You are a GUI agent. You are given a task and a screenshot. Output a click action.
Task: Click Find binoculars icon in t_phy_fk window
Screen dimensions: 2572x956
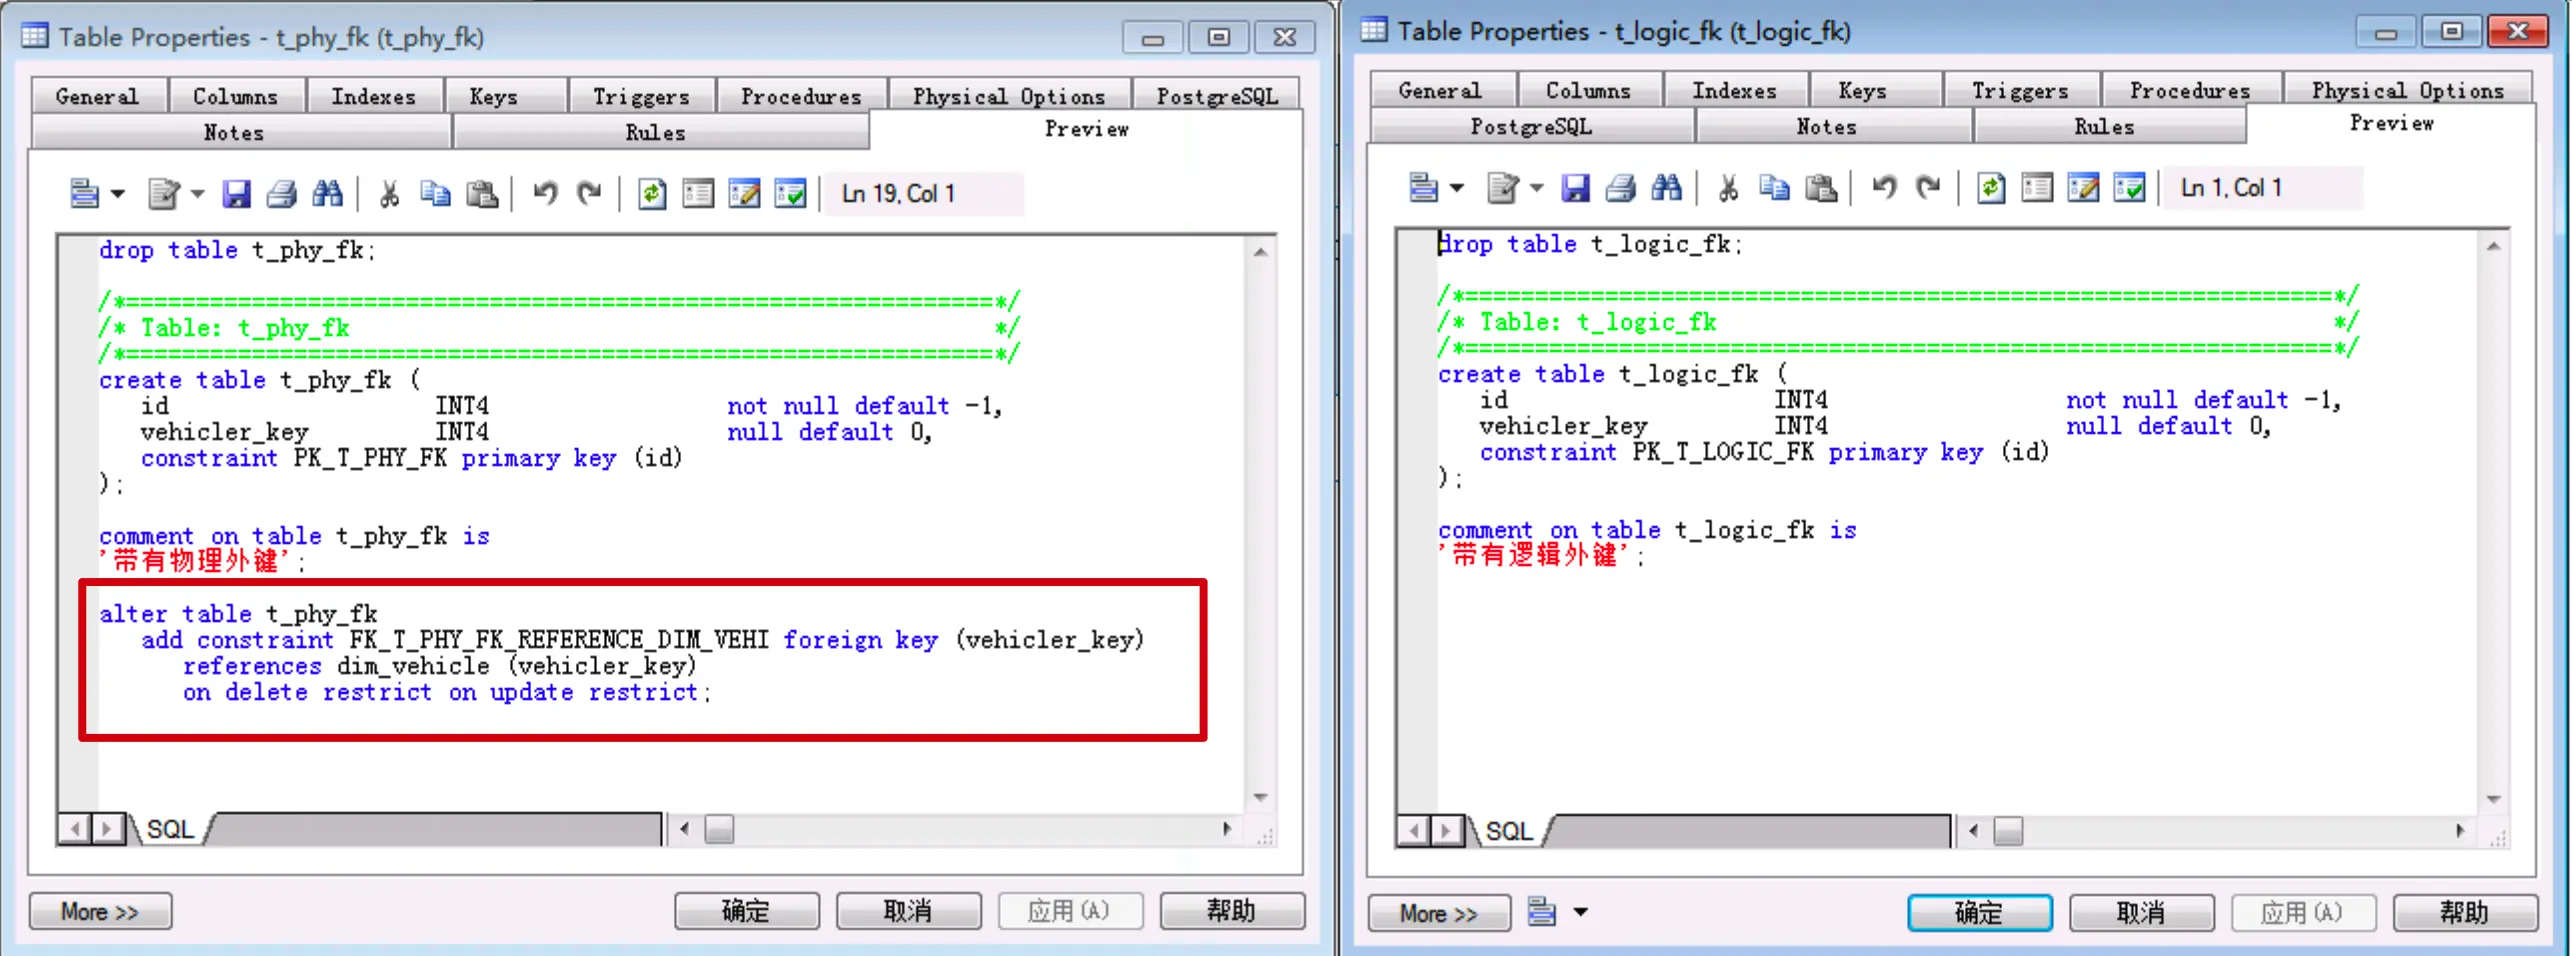coord(328,193)
